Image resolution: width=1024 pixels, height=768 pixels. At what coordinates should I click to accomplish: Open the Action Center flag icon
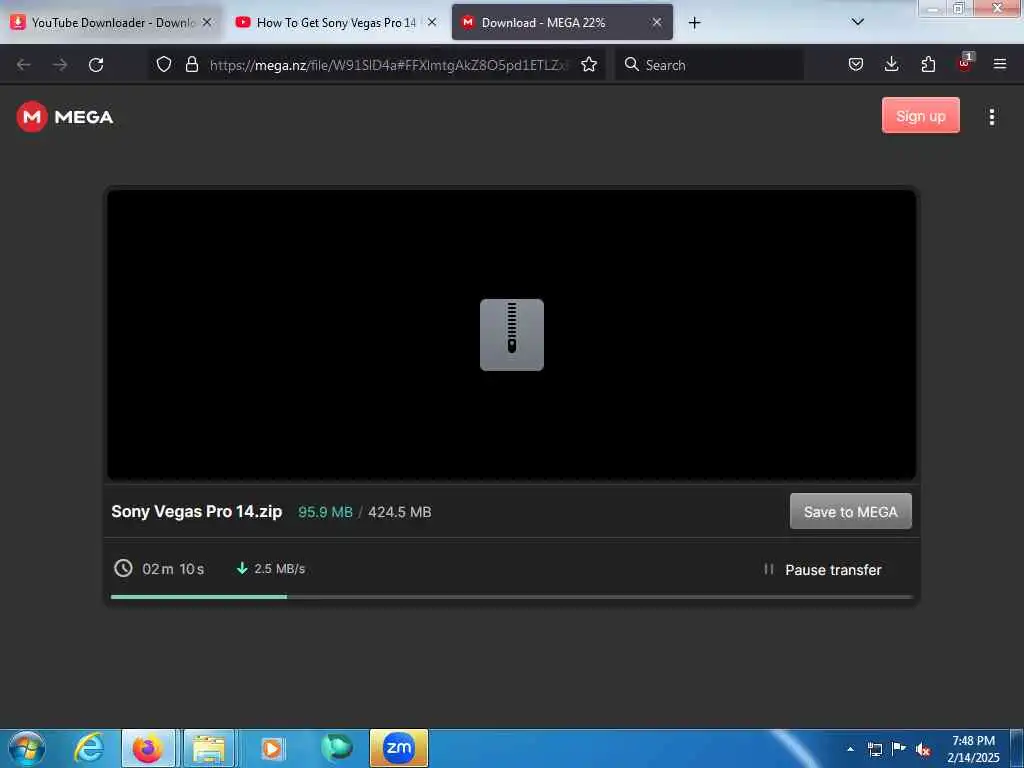point(899,749)
